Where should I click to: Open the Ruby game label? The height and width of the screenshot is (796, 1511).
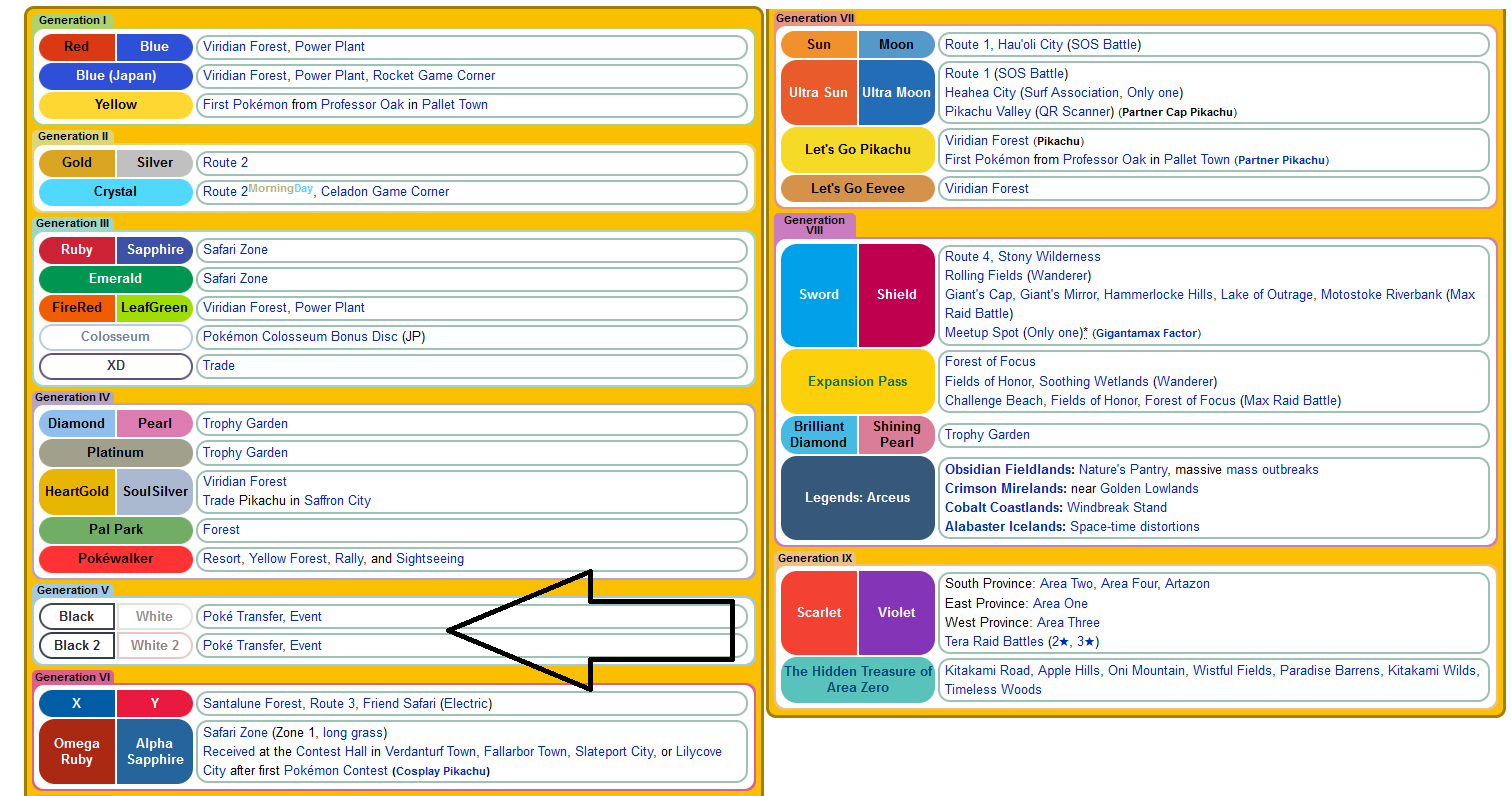77,250
